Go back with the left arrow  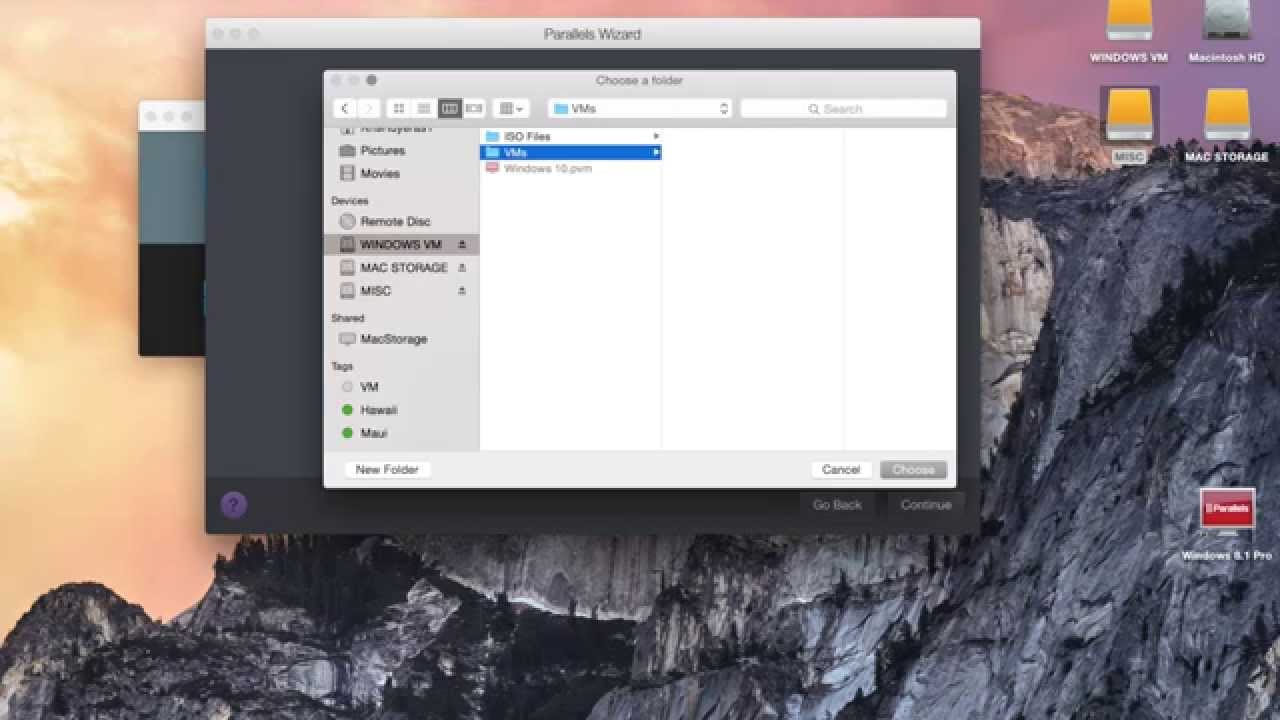[x=345, y=108]
